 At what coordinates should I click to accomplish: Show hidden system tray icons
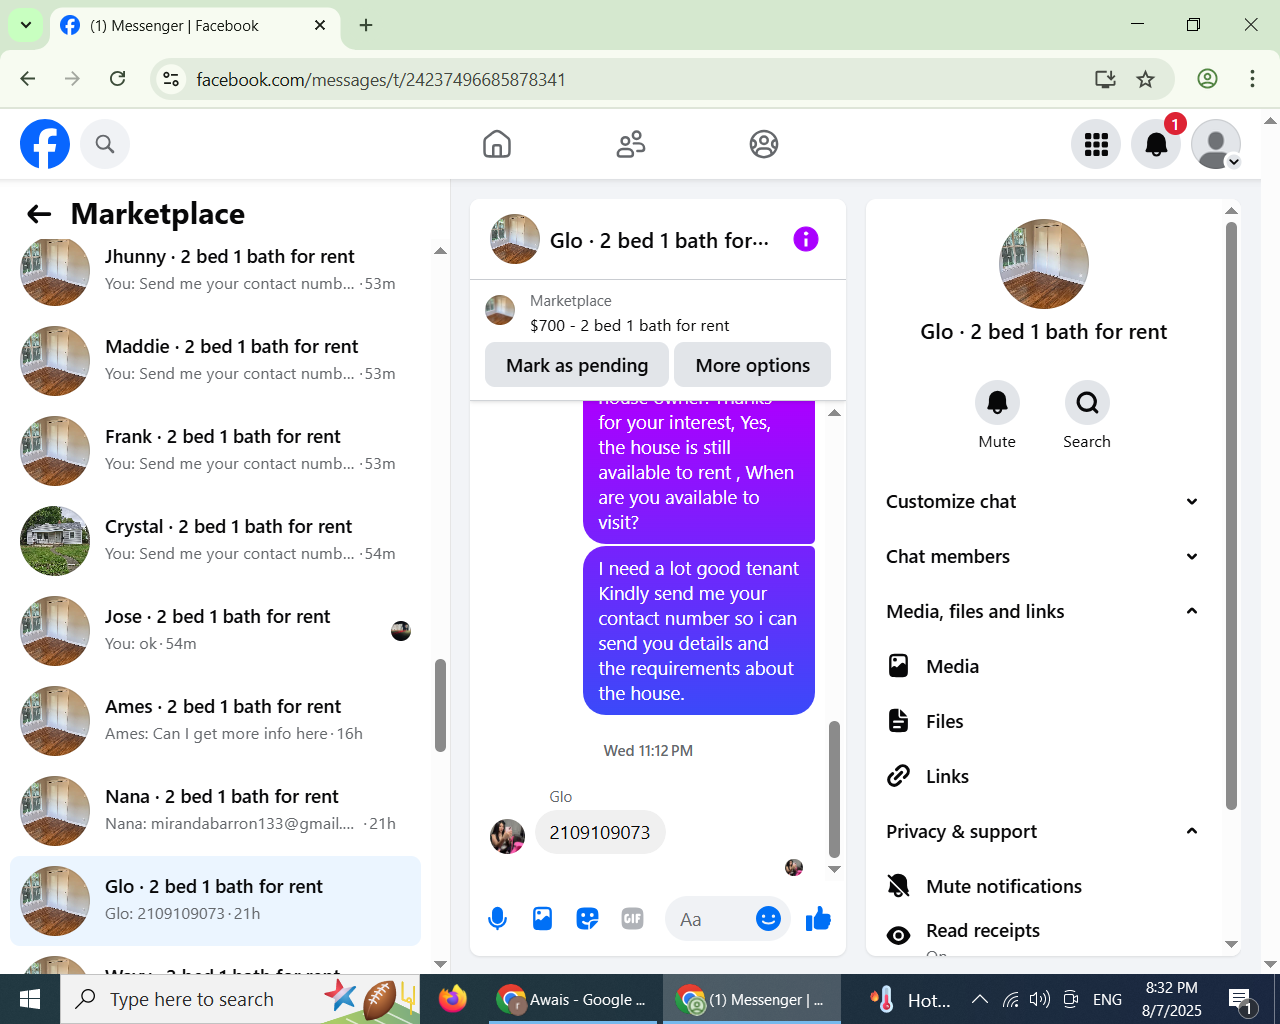coord(980,999)
